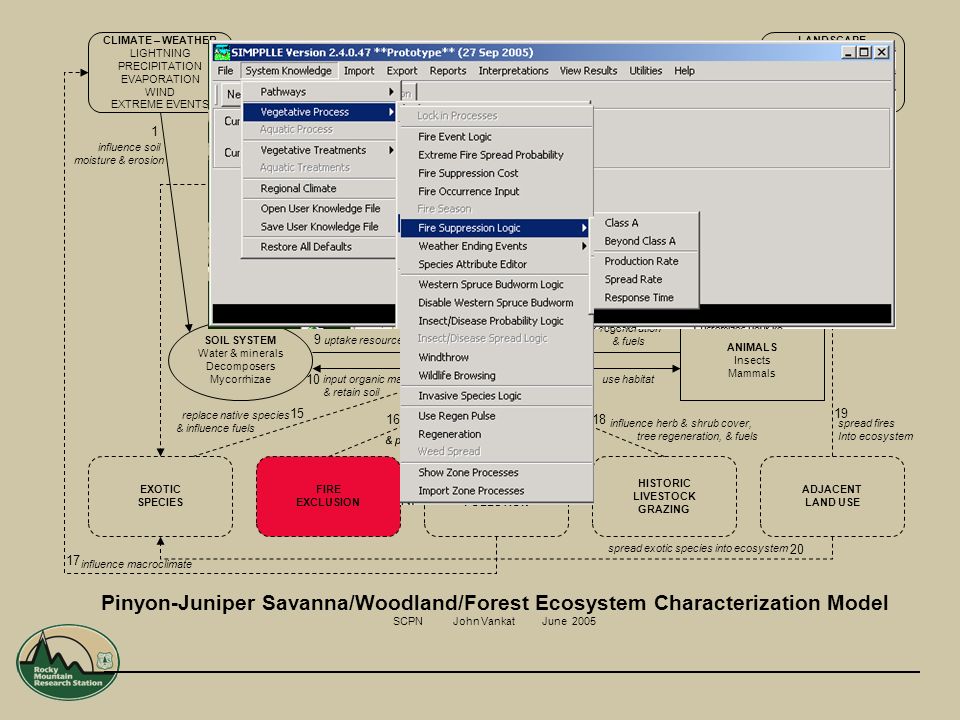960x720 pixels.
Task: Open Fire Event Logic
Action: (495, 137)
